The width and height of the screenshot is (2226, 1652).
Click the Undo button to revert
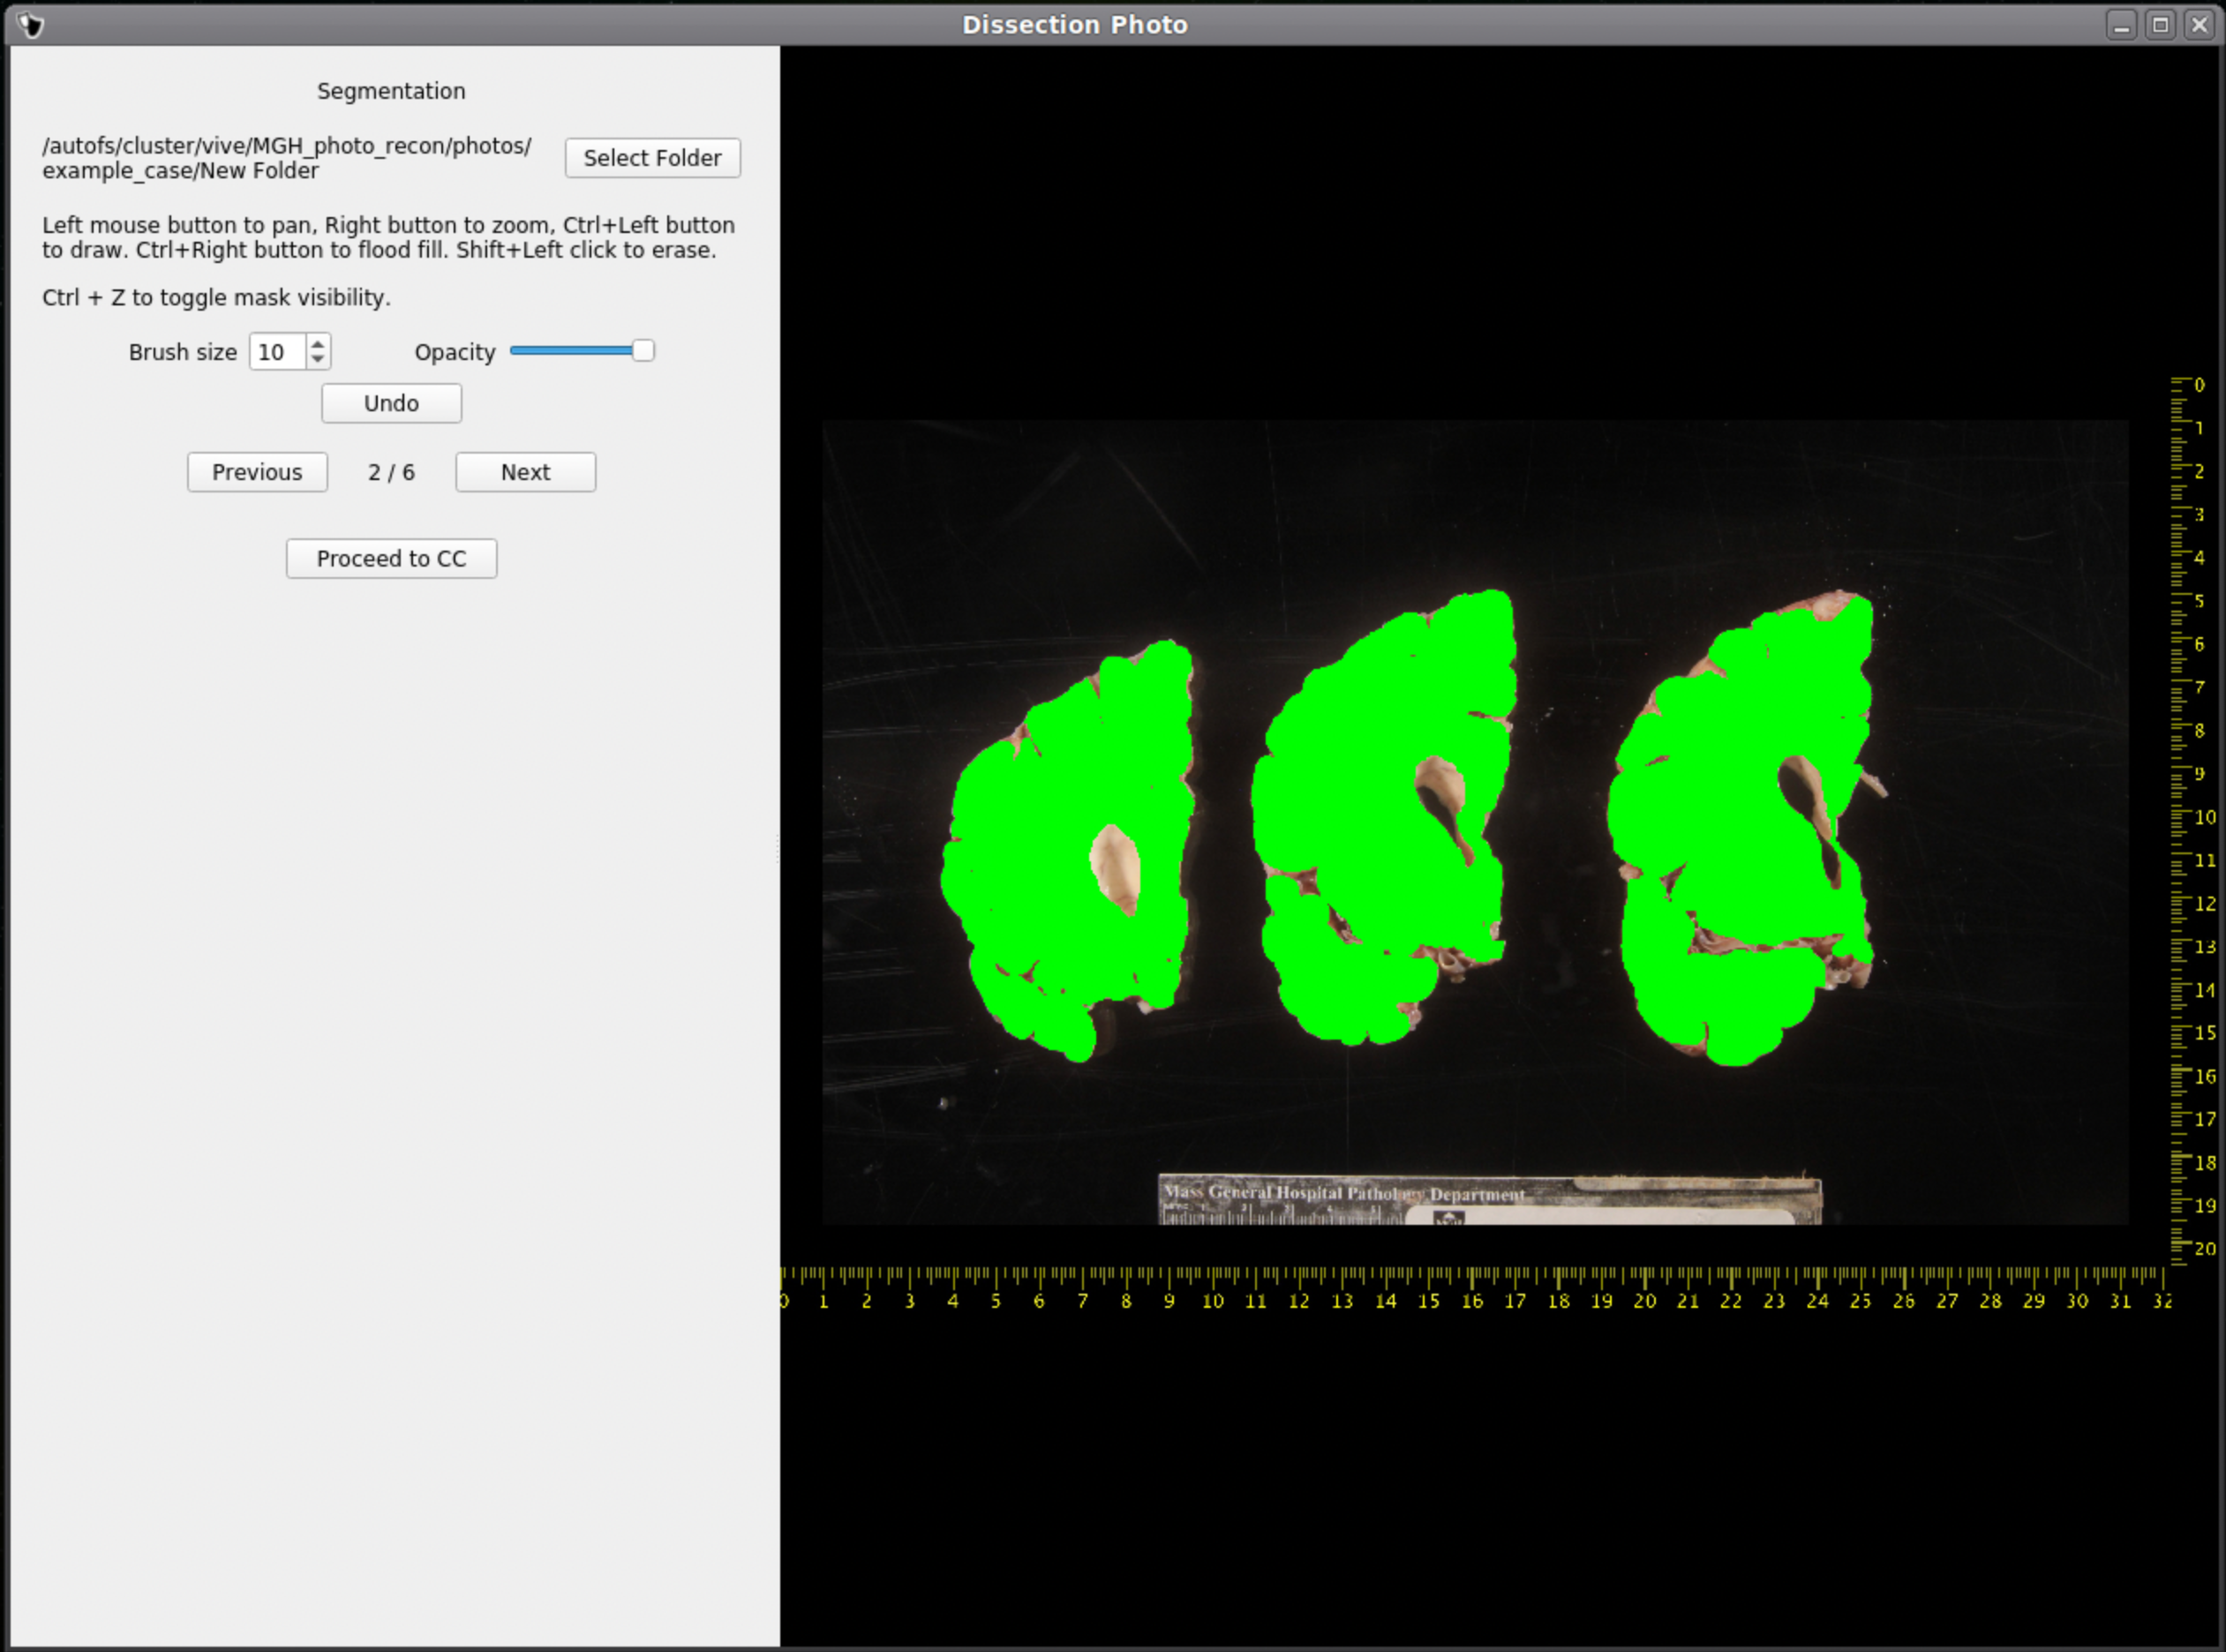pos(392,402)
